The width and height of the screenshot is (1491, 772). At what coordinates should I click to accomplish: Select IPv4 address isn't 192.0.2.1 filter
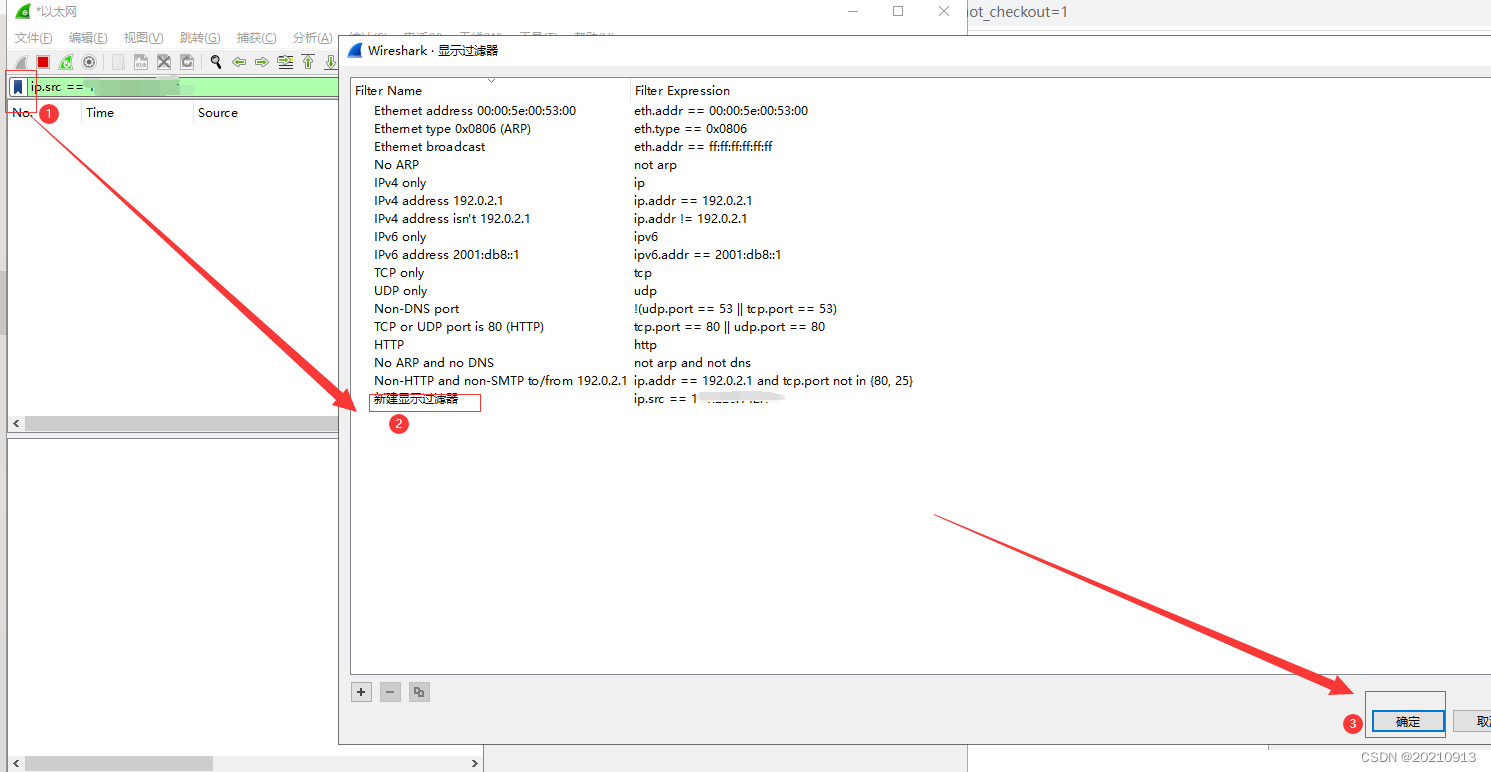(452, 219)
